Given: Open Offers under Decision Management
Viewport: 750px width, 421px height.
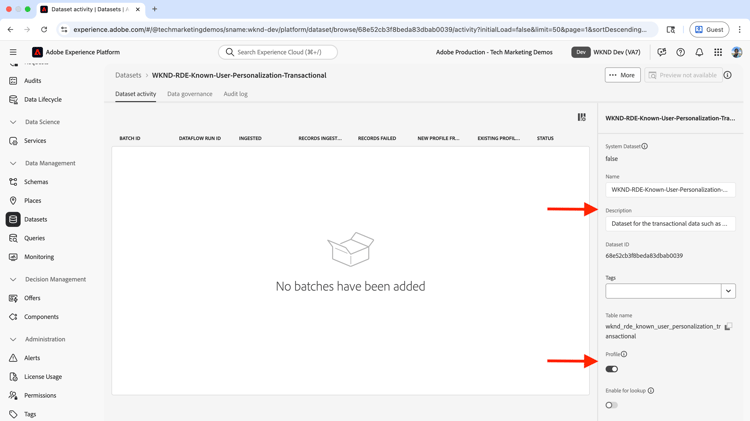Looking at the screenshot, I should [32, 298].
